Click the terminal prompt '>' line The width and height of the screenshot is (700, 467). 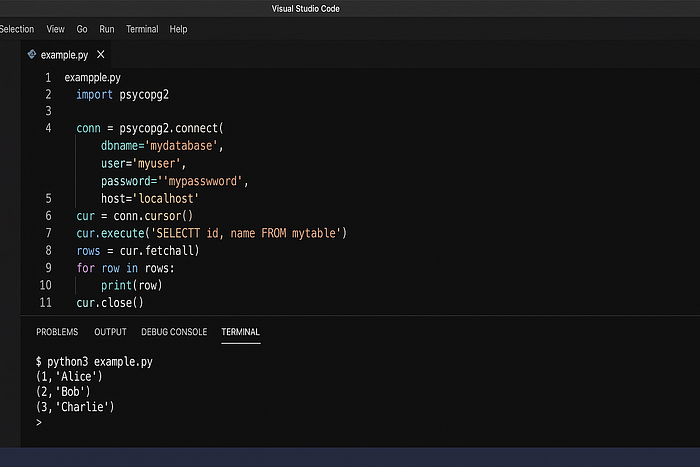[x=39, y=422]
